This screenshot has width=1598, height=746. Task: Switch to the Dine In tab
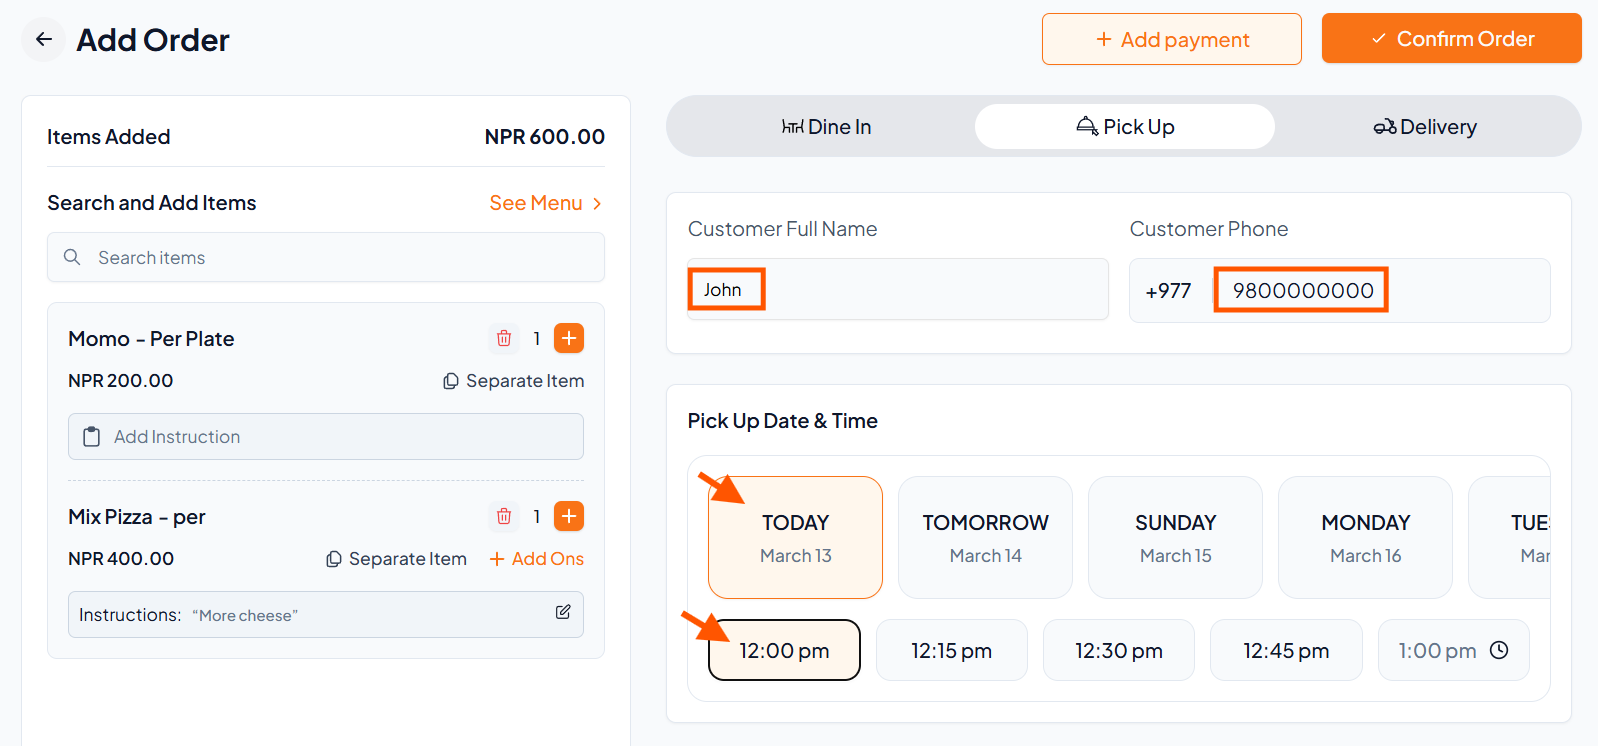click(x=826, y=127)
